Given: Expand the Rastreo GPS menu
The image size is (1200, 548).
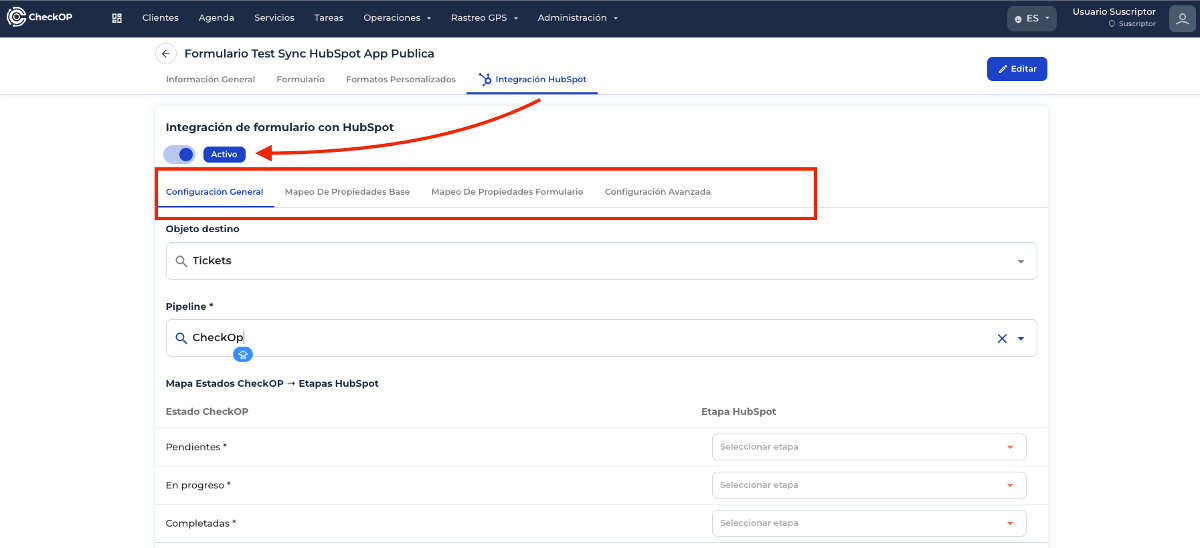Looking at the screenshot, I should 483,18.
